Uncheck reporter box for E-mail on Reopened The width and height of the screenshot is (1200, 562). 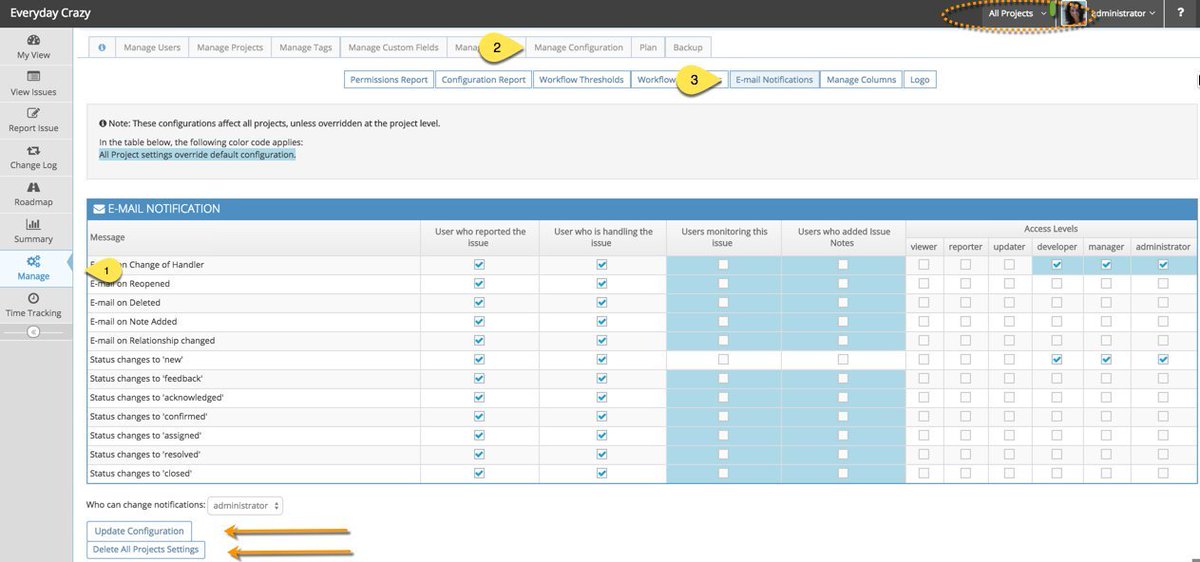[x=479, y=284]
